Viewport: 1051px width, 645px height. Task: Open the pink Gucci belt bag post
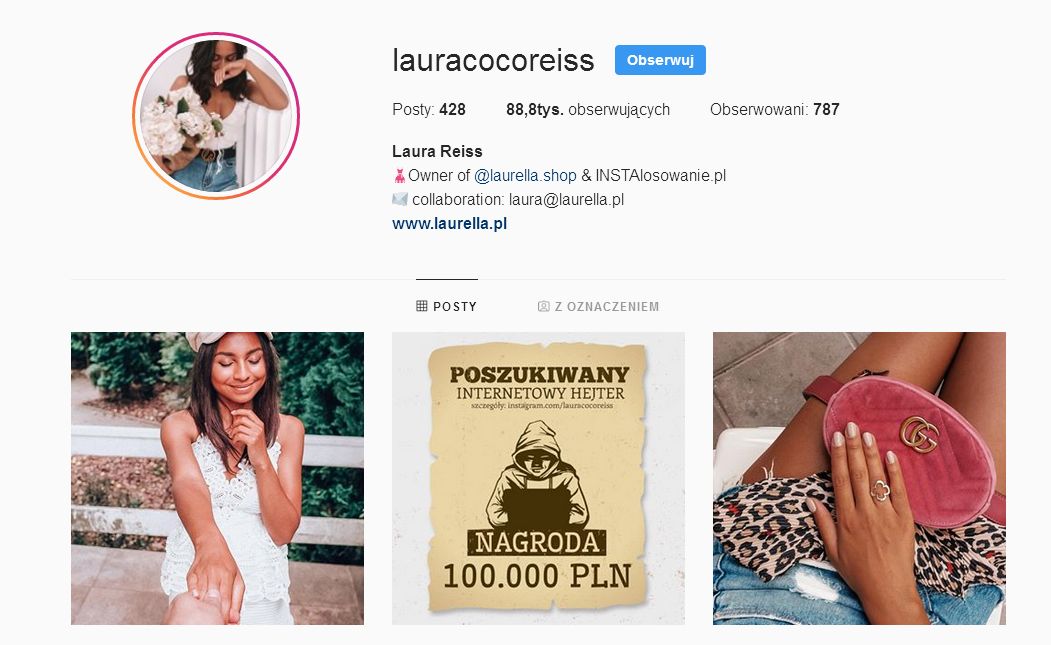point(859,478)
